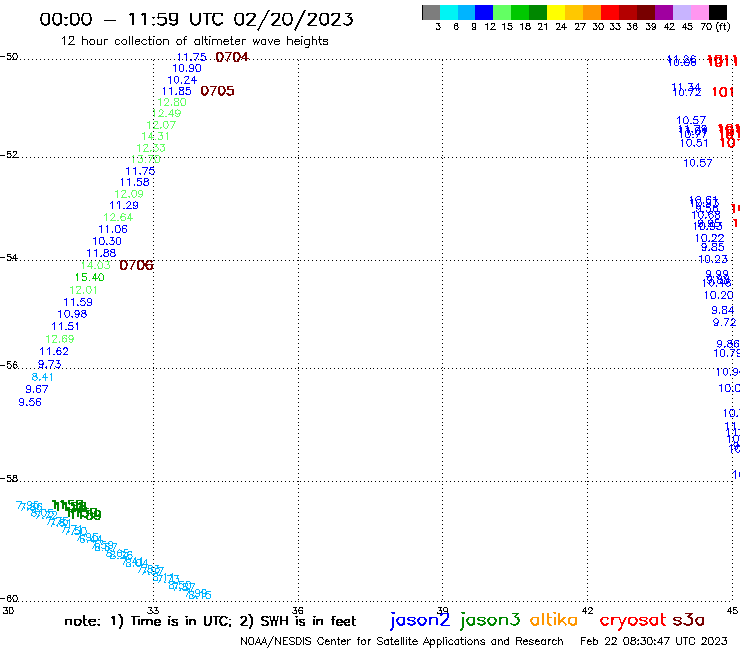Screen dimensions: 740x650
Task: Click the lavender swatch in the color scale
Action: point(681,12)
